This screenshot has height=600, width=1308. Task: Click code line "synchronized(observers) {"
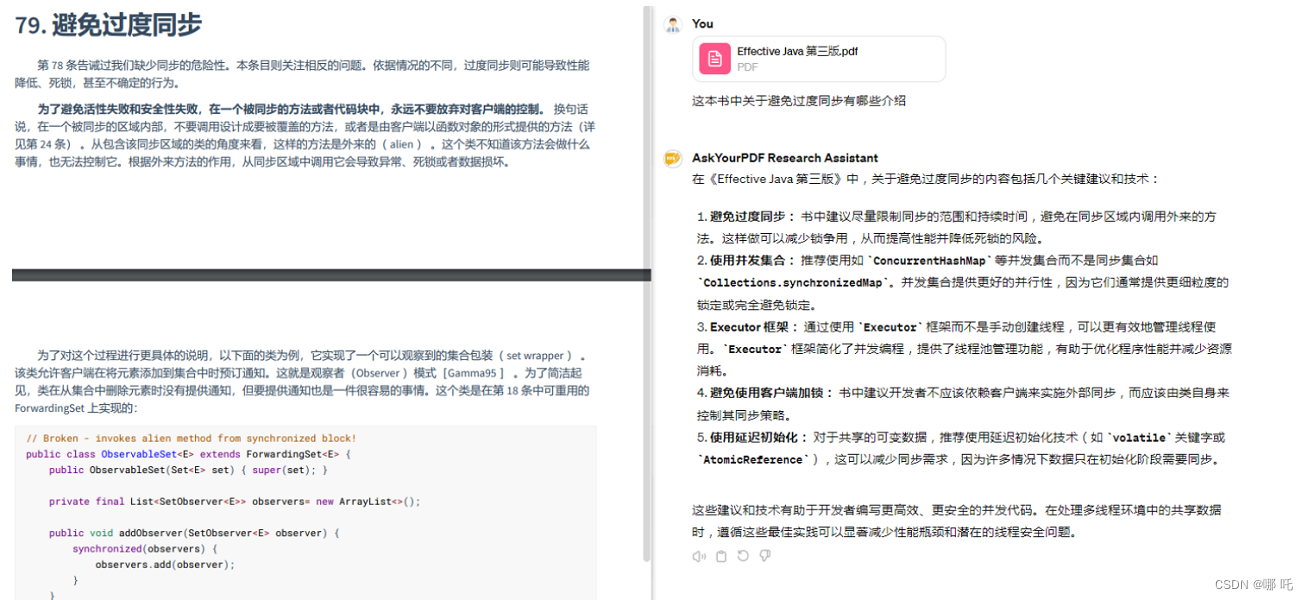144,549
